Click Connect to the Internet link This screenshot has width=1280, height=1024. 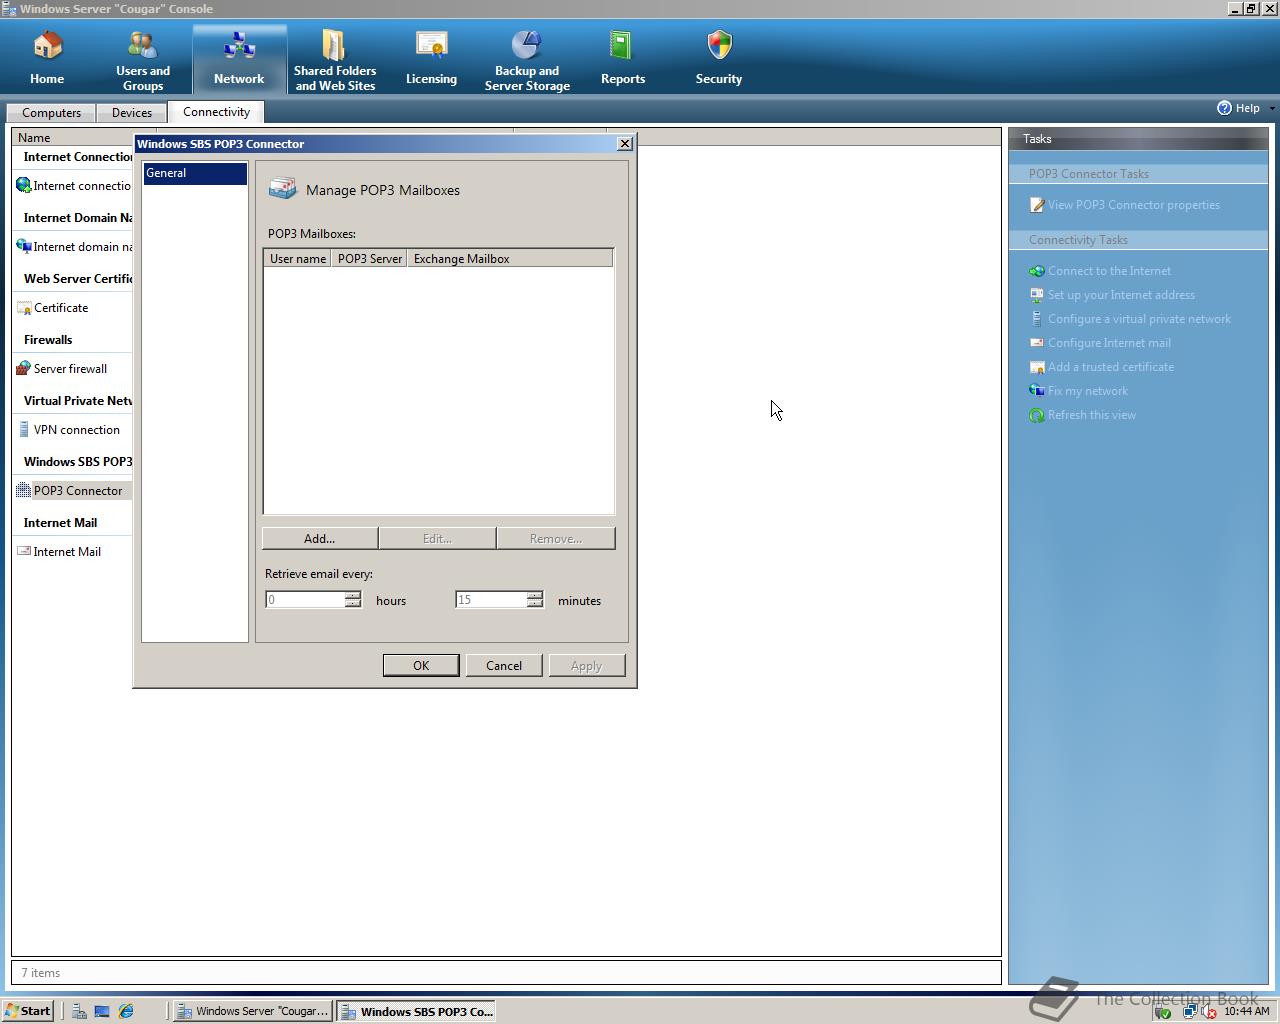point(1109,271)
